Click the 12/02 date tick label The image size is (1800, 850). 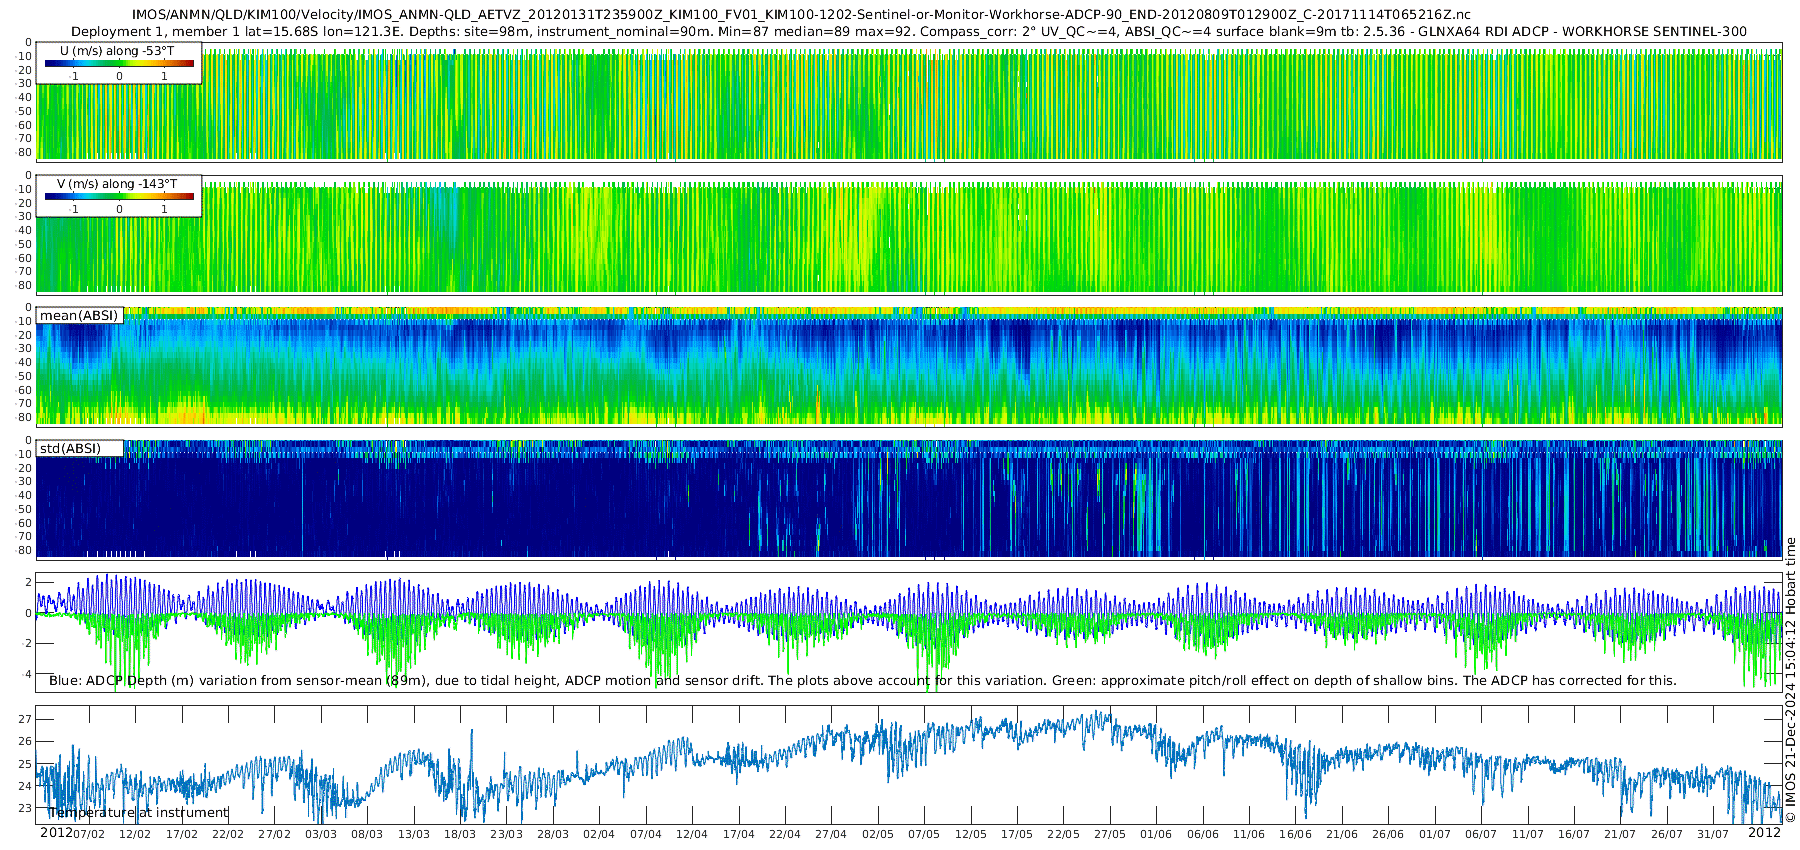pos(135,834)
